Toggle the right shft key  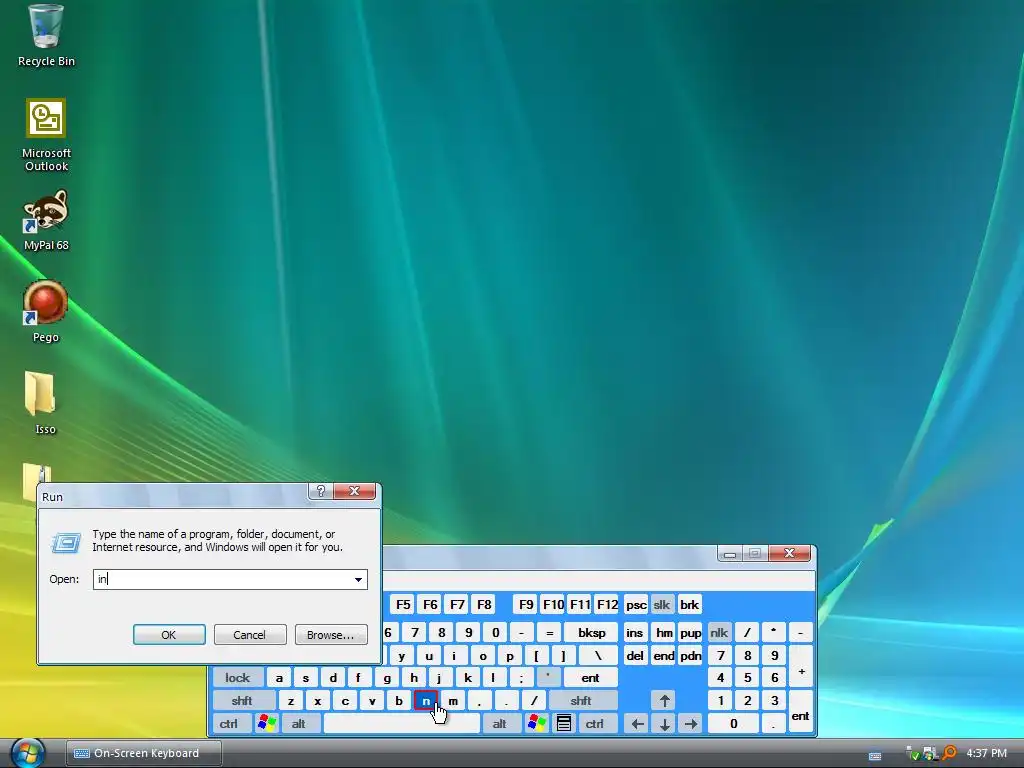581,701
